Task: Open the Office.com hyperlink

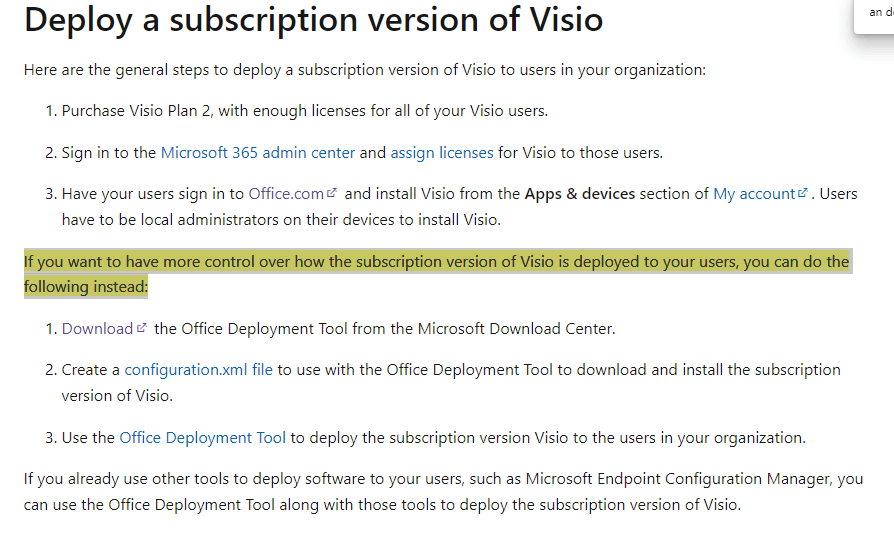Action: (x=286, y=194)
